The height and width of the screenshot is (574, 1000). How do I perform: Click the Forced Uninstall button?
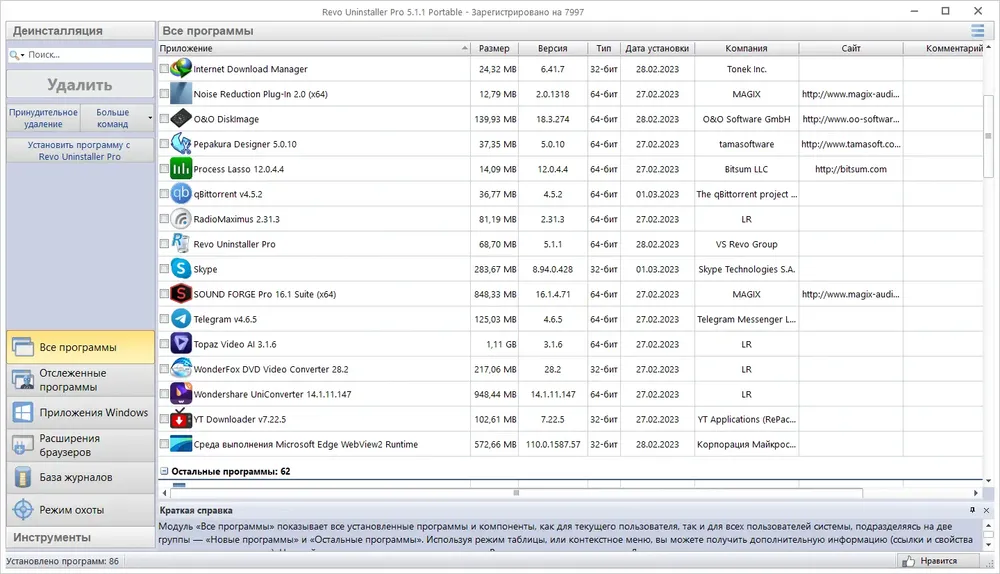click(43, 118)
